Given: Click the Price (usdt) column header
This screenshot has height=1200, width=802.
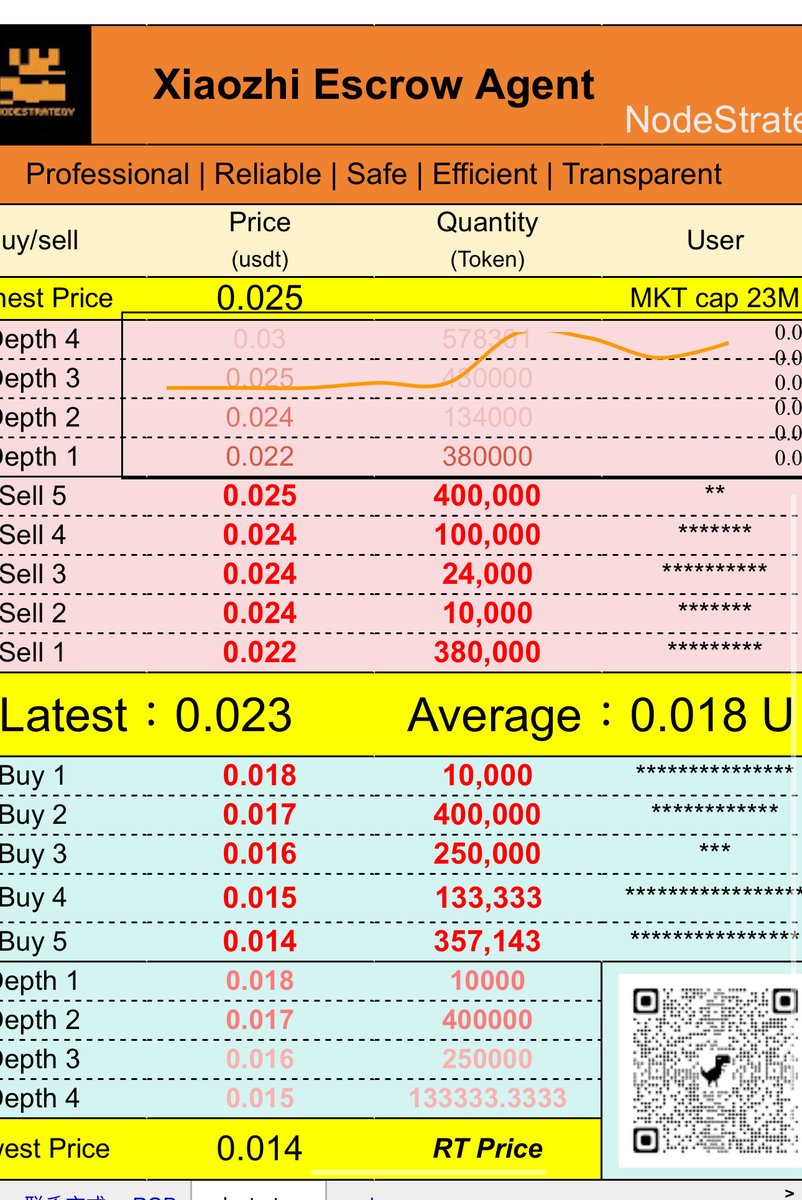Looking at the screenshot, I should pyautogui.click(x=260, y=239).
